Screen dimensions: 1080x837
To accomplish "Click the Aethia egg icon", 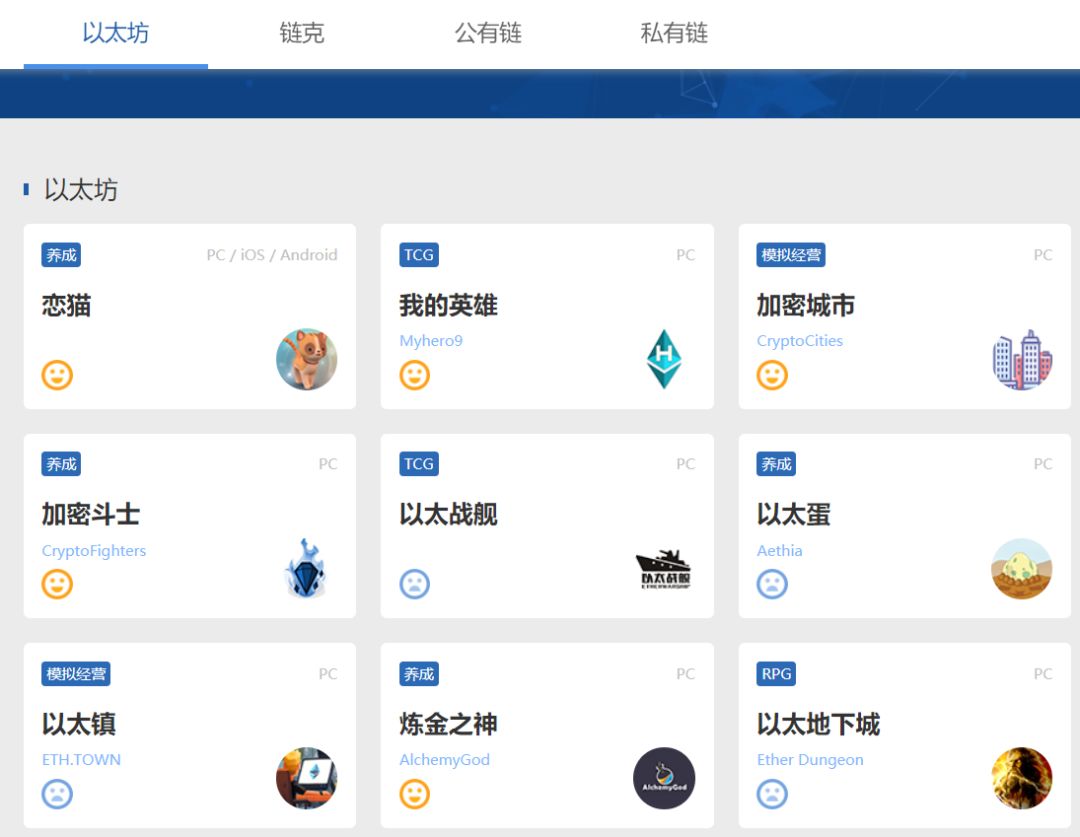I will click(x=1022, y=568).
